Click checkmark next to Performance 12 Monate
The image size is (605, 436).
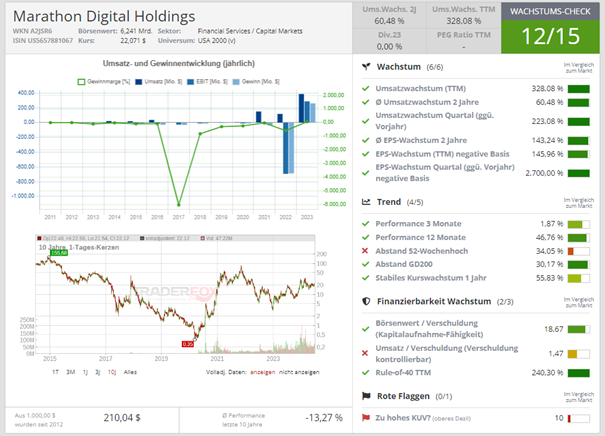pos(365,237)
